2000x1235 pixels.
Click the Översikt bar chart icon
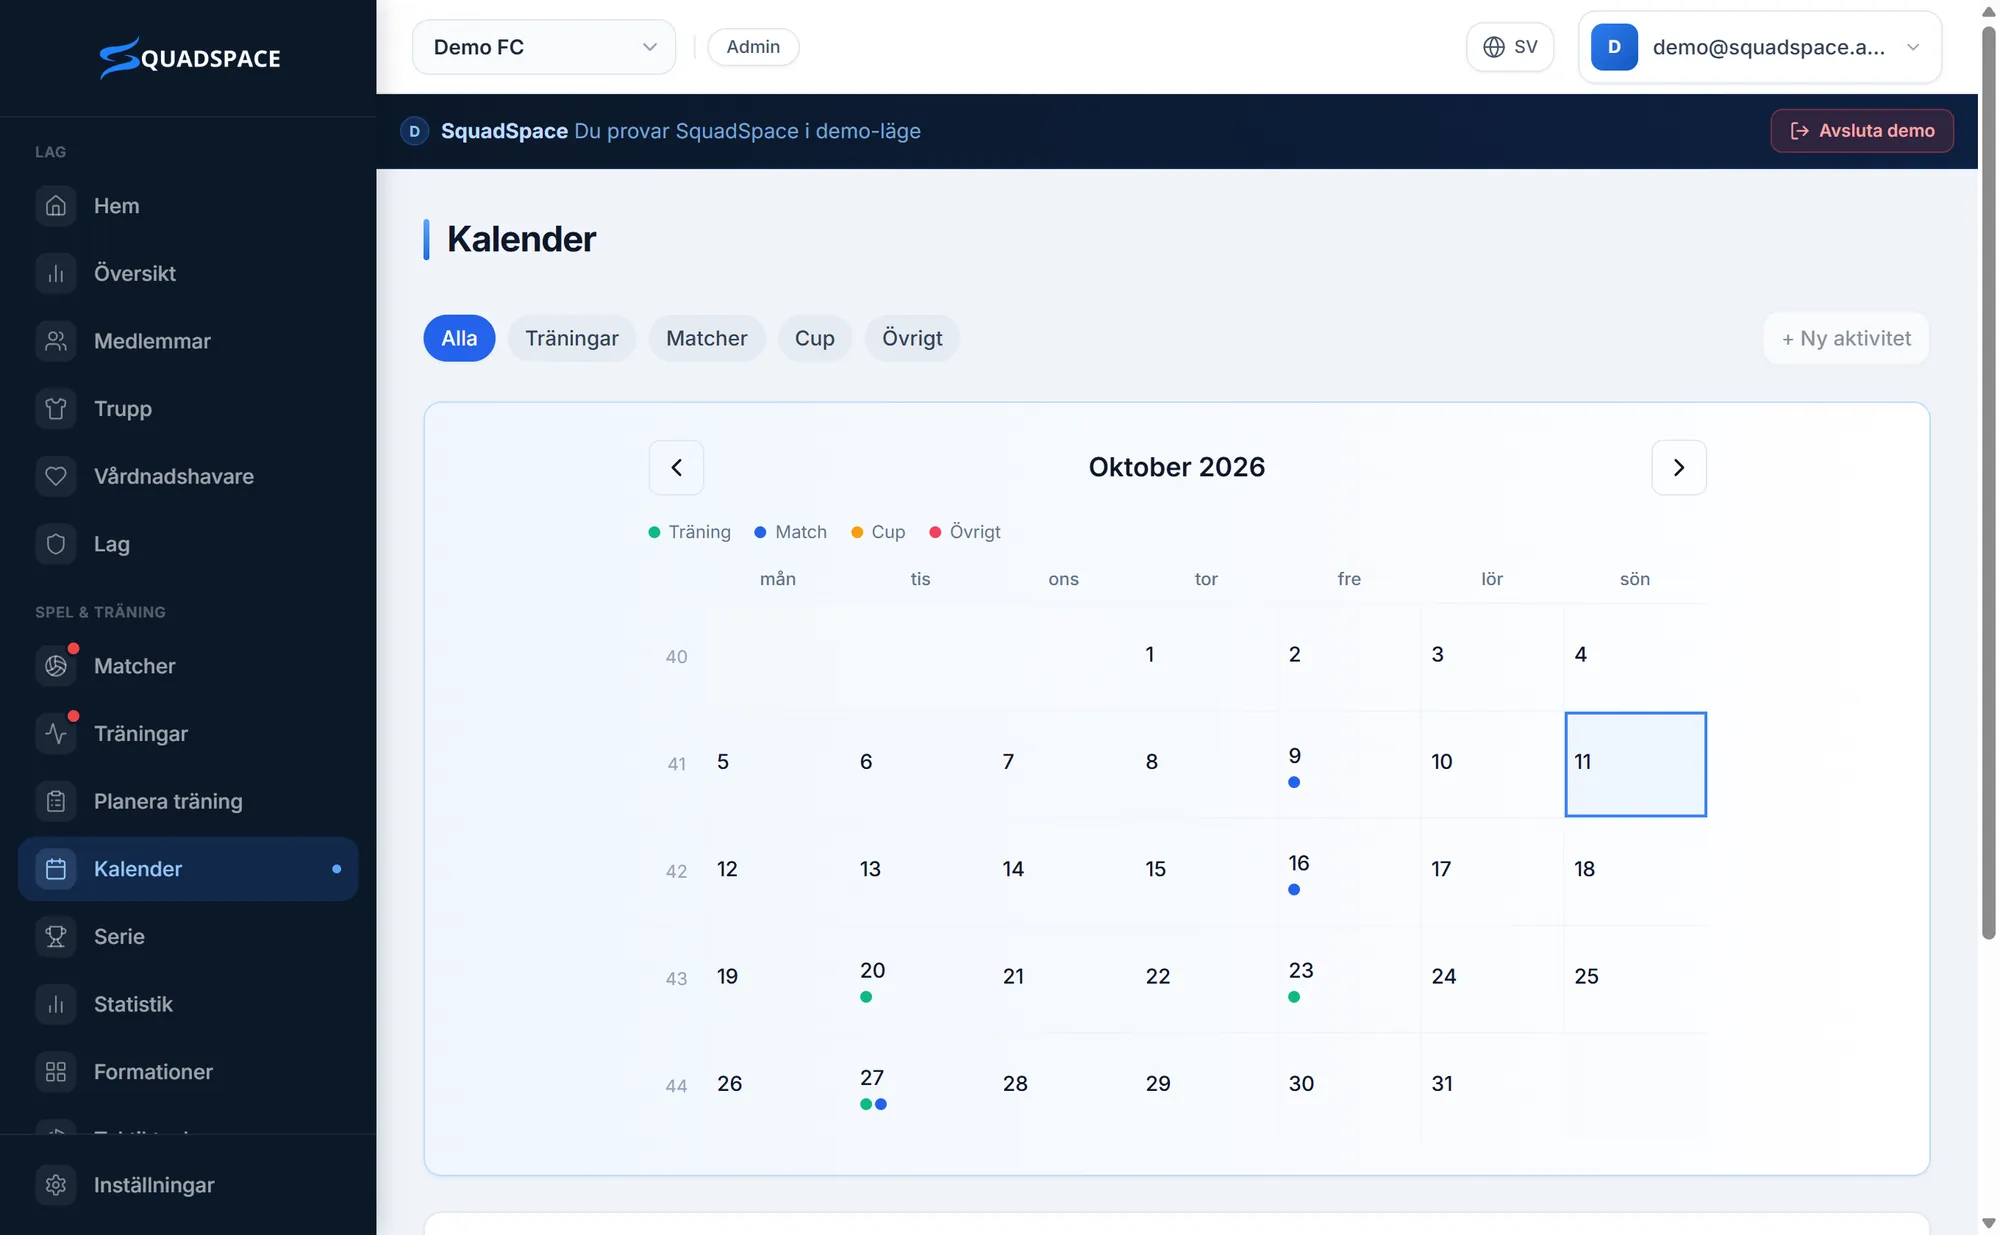pyautogui.click(x=56, y=273)
